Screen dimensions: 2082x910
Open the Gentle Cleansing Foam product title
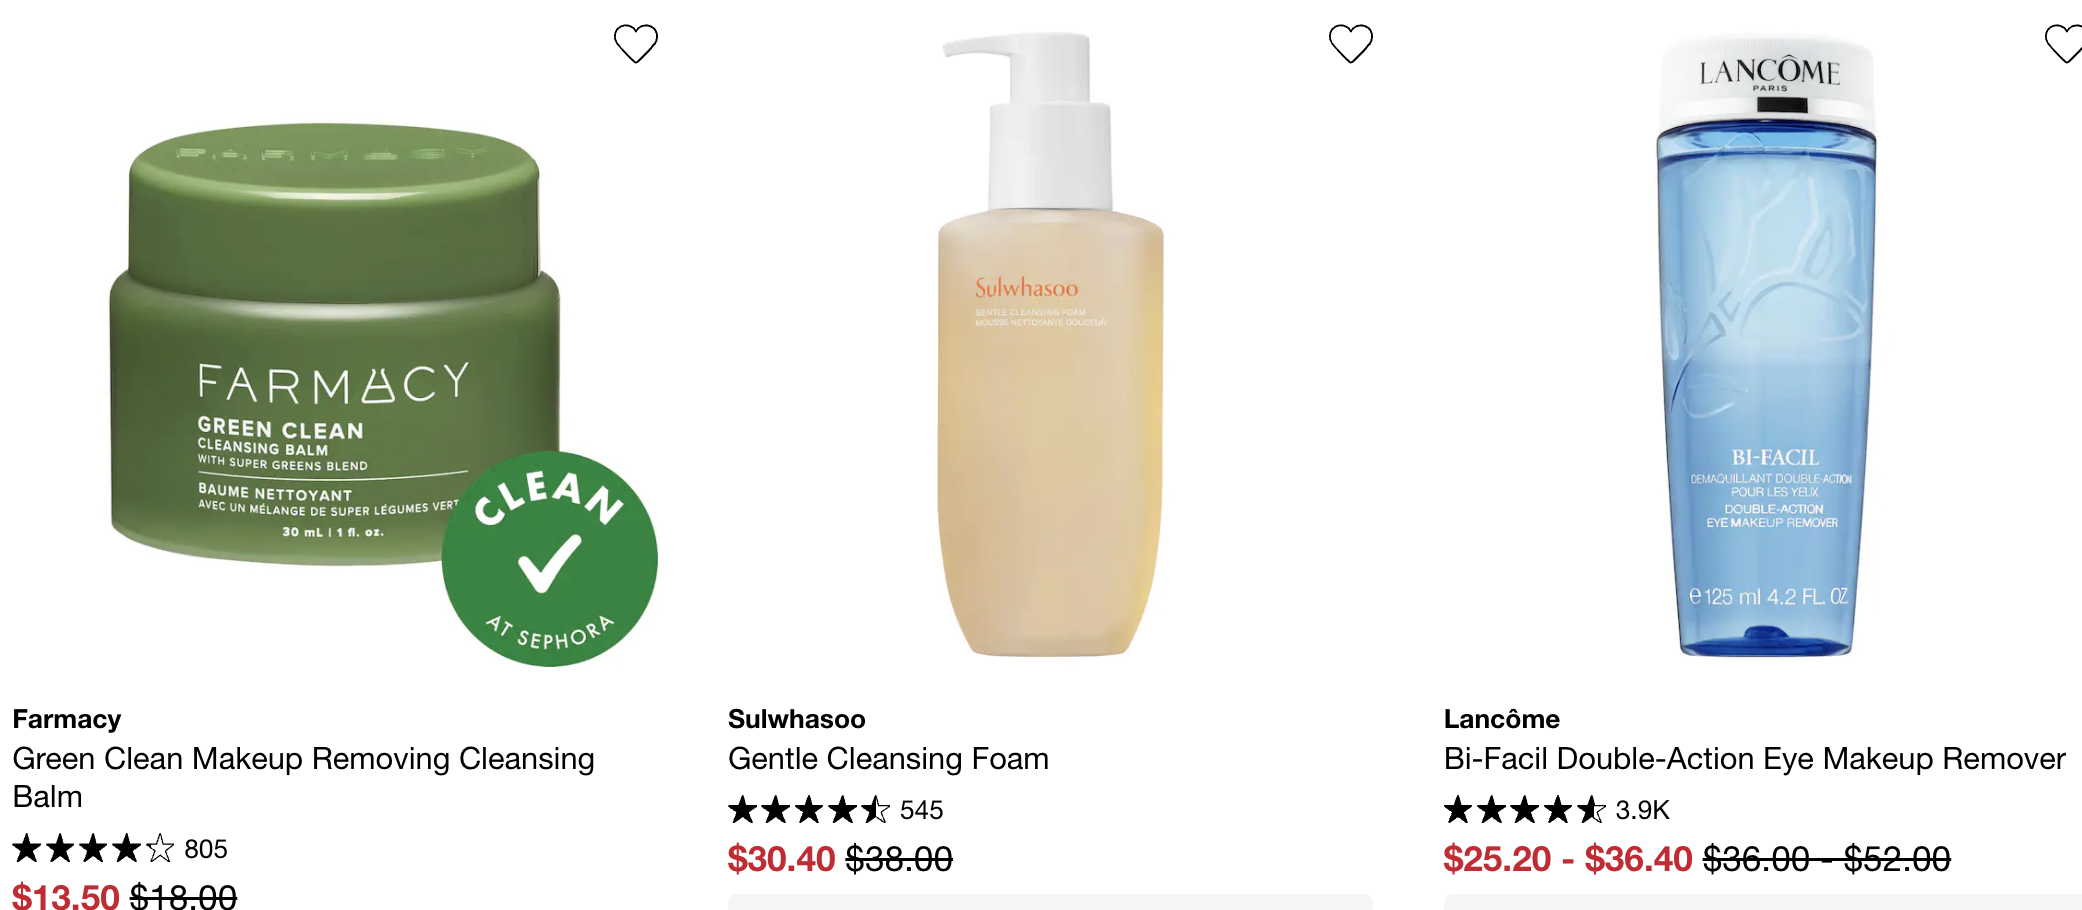pyautogui.click(x=888, y=759)
